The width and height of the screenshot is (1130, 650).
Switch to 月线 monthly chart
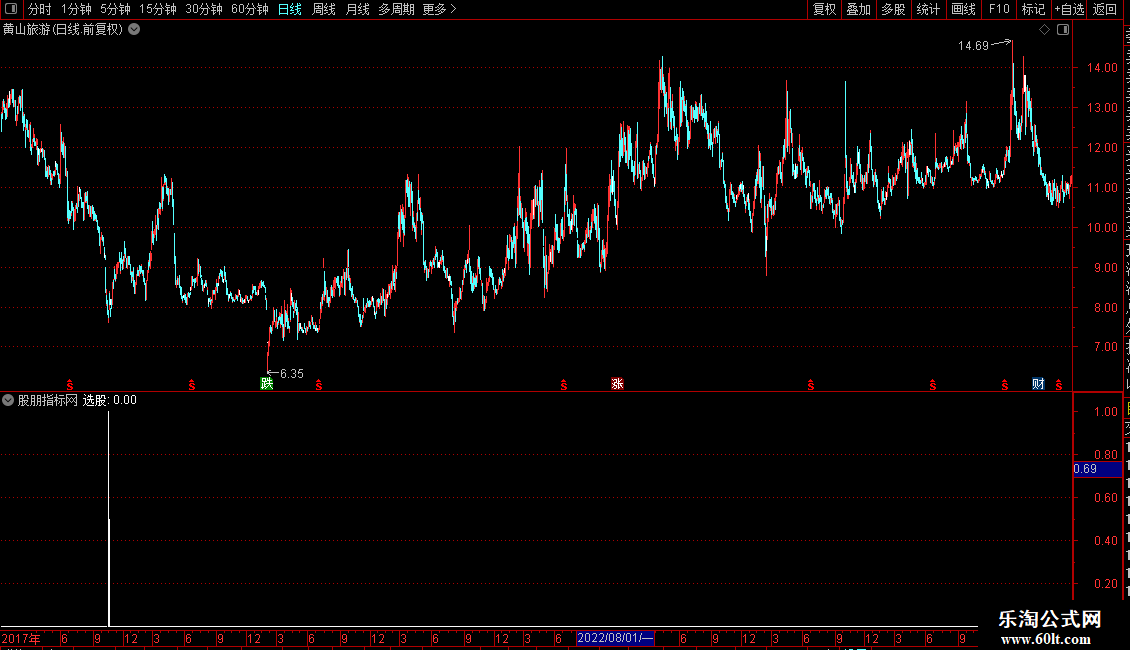point(357,9)
